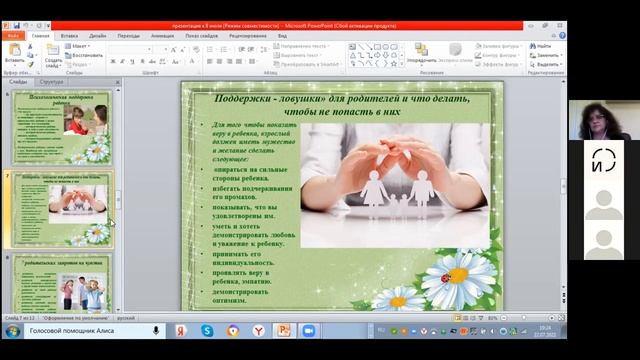640x360 pixels.
Task: Select slide 8 thumbnail with children photo
Action: pos(62,283)
